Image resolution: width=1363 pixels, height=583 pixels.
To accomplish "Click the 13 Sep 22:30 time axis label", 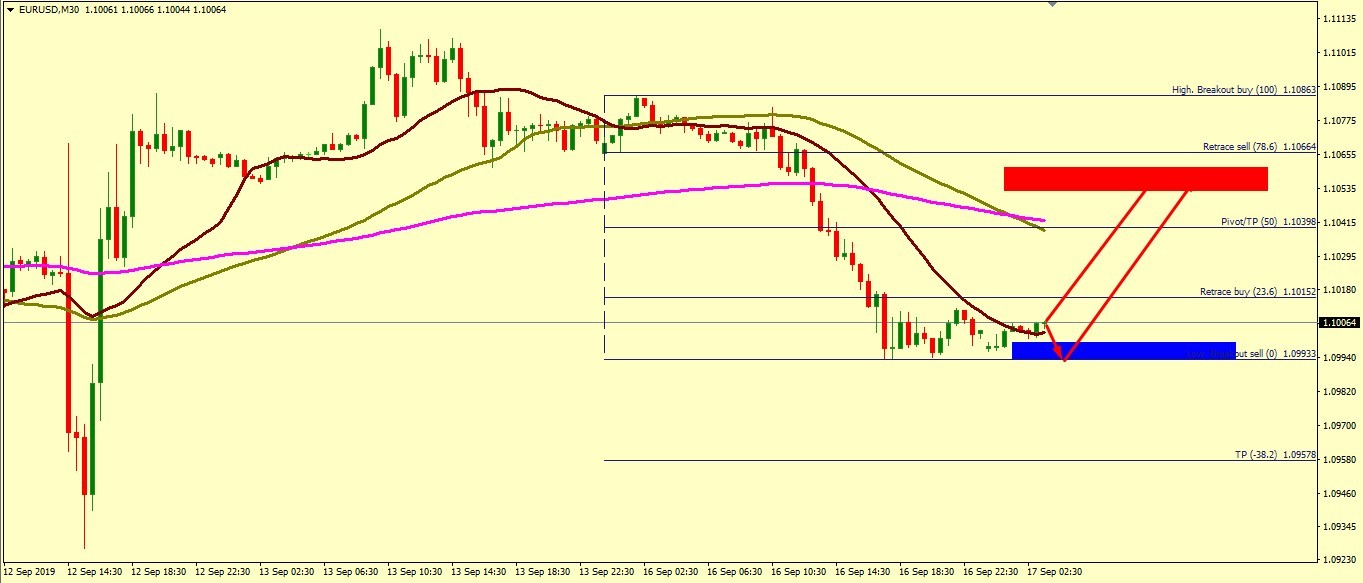I will click(x=605, y=572).
